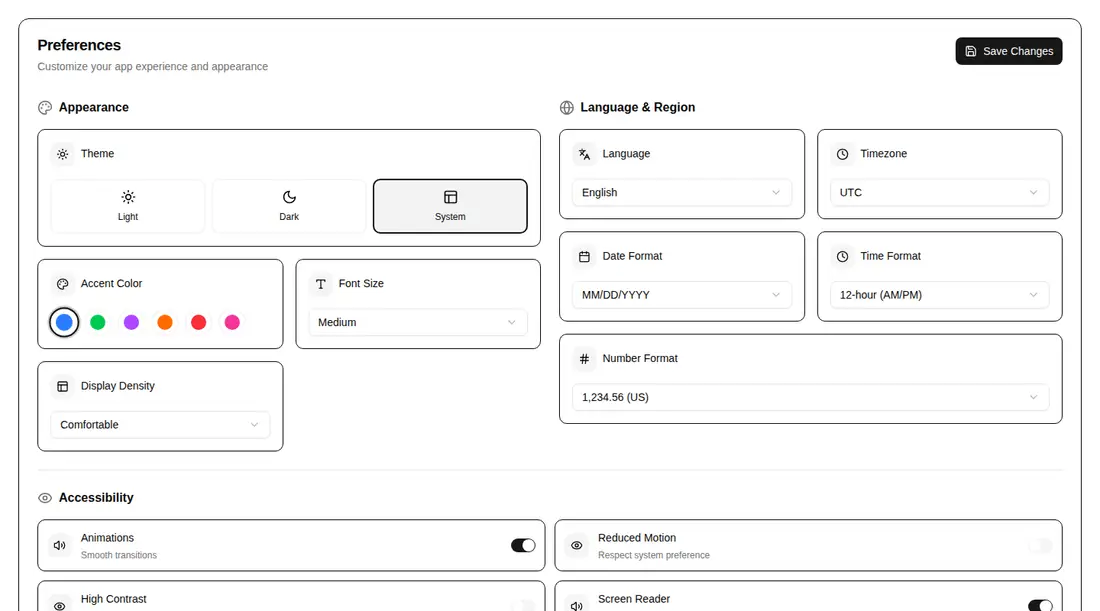Click the clock icon next to Time Format

tap(843, 257)
